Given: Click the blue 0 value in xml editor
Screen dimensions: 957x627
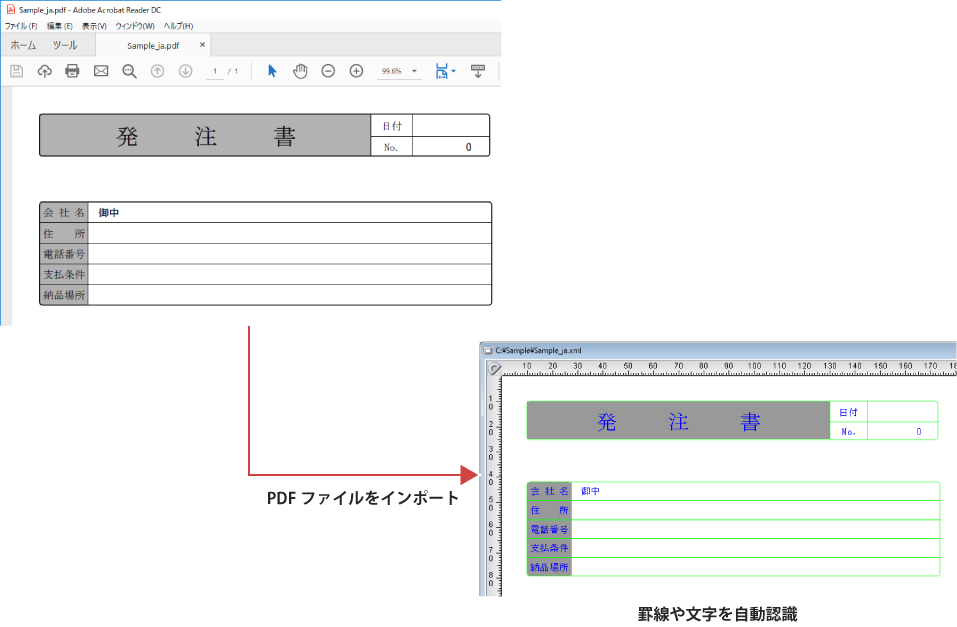Looking at the screenshot, I should coord(919,432).
